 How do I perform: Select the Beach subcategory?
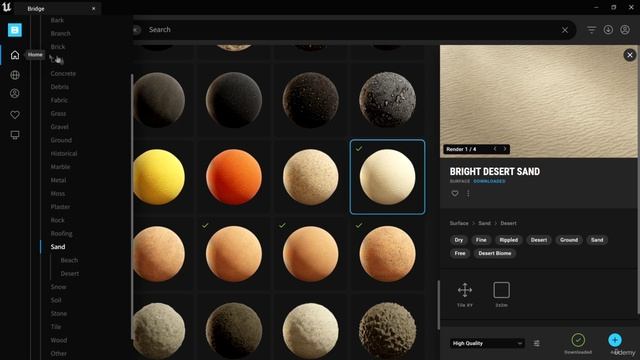(x=69, y=260)
